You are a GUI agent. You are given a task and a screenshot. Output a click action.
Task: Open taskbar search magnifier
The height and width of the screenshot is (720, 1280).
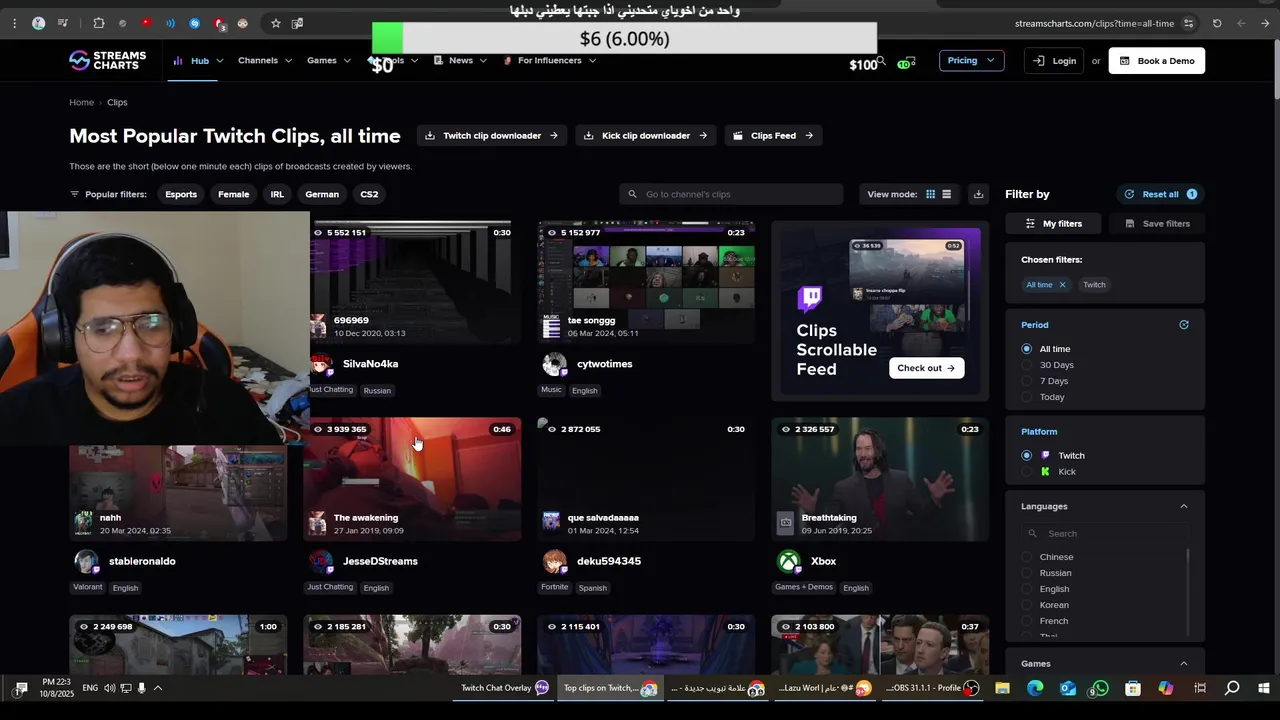1232,688
